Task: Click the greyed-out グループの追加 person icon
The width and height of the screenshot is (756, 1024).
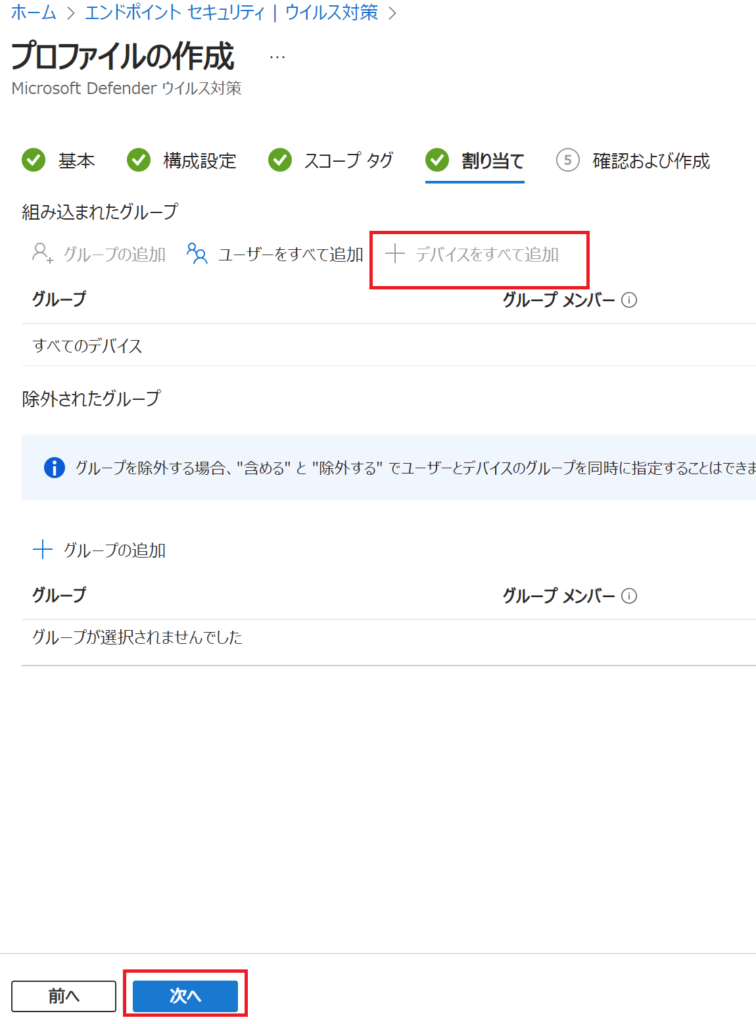Action: pos(42,254)
